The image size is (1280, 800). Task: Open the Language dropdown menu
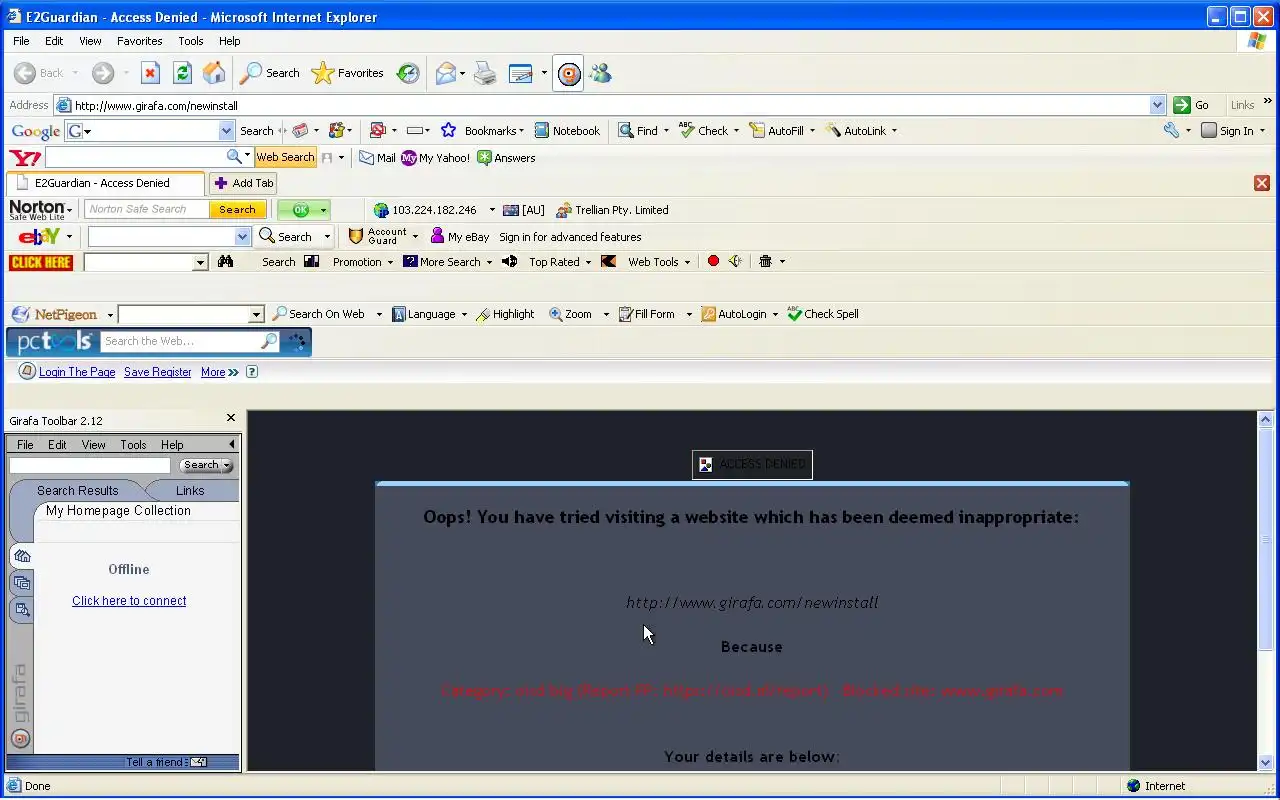(x=464, y=314)
